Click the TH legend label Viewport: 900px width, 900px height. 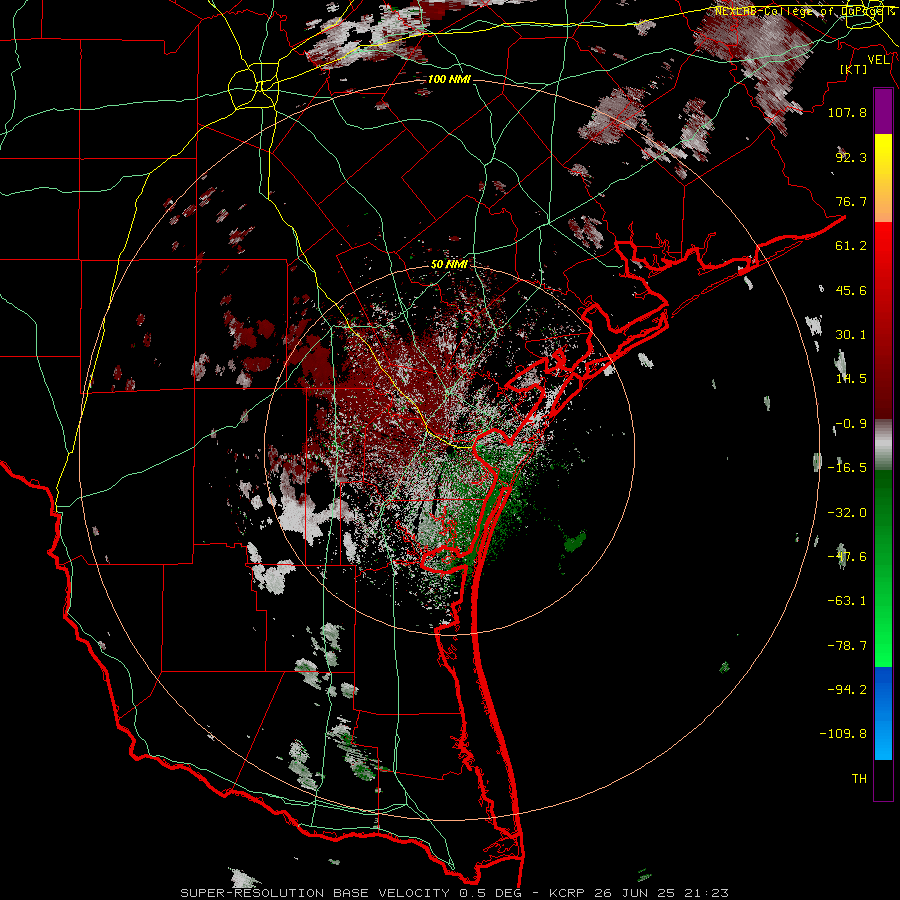[859, 778]
